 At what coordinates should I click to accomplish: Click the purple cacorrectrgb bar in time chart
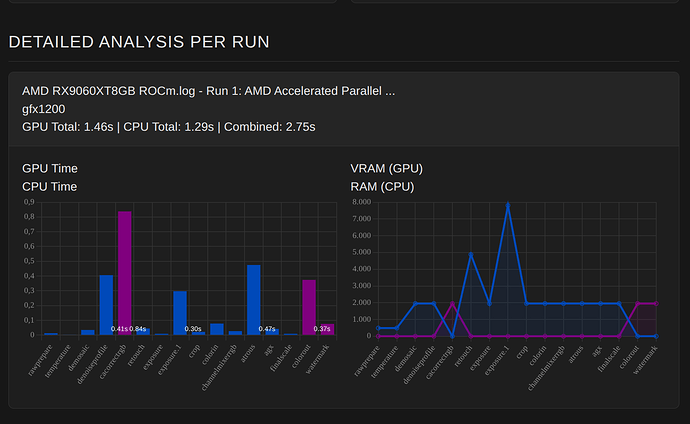coord(124,270)
